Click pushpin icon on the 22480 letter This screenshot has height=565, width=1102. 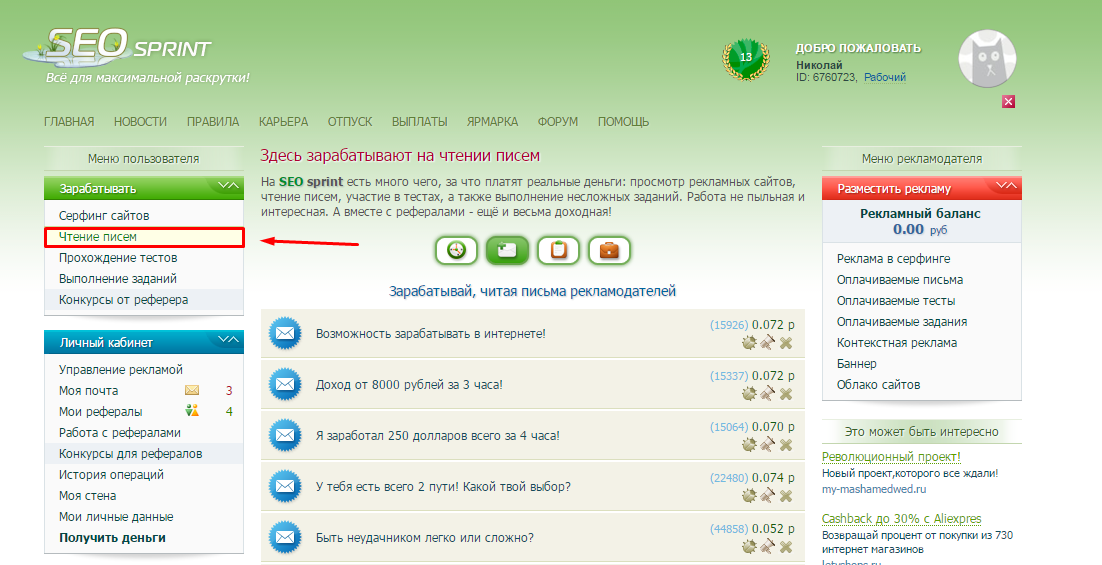[767, 495]
